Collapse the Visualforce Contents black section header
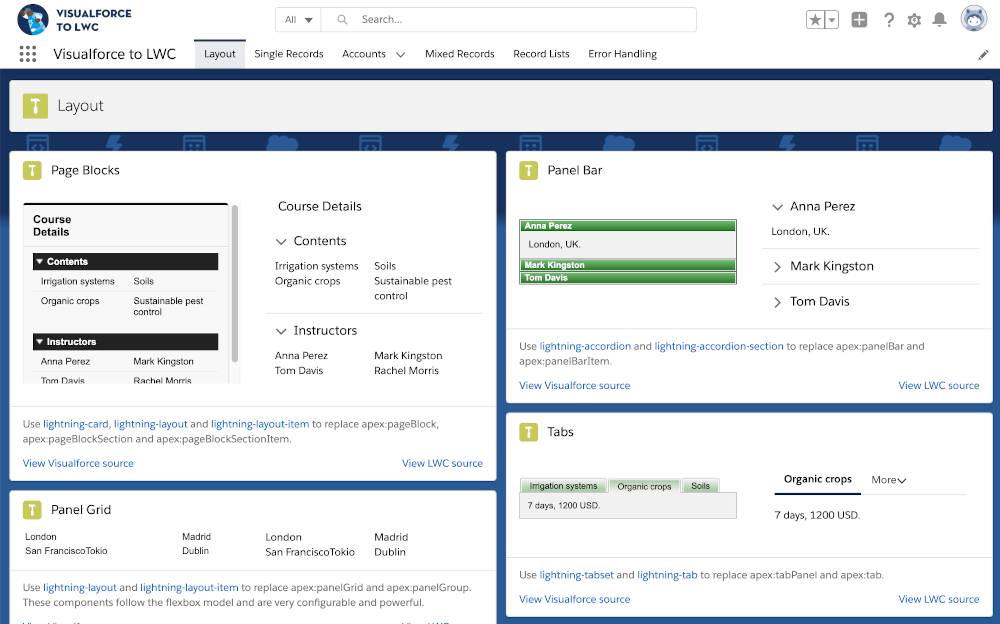The width and height of the screenshot is (1000, 624). coord(125,262)
